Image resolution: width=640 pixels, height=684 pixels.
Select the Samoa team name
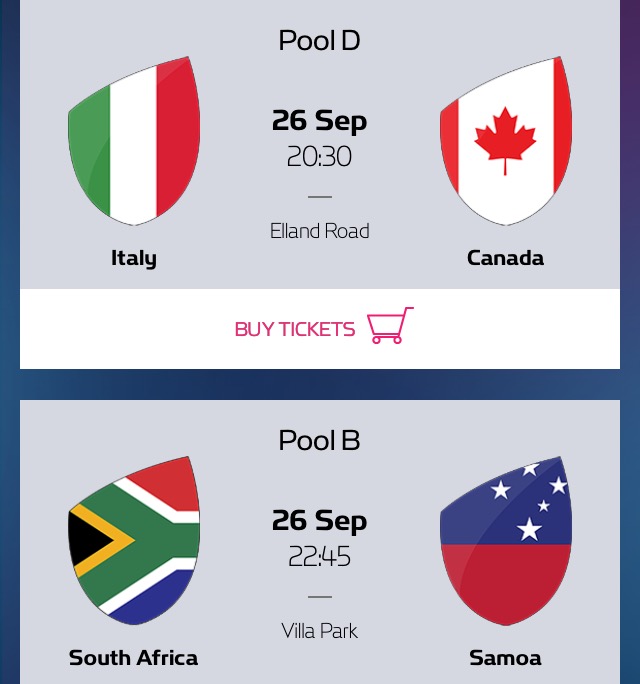click(506, 658)
